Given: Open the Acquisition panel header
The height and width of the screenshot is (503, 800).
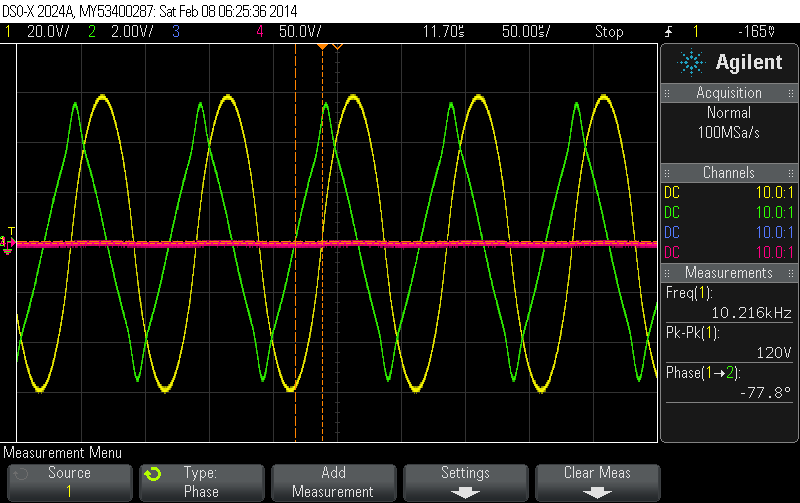Looking at the screenshot, I should click(729, 93).
